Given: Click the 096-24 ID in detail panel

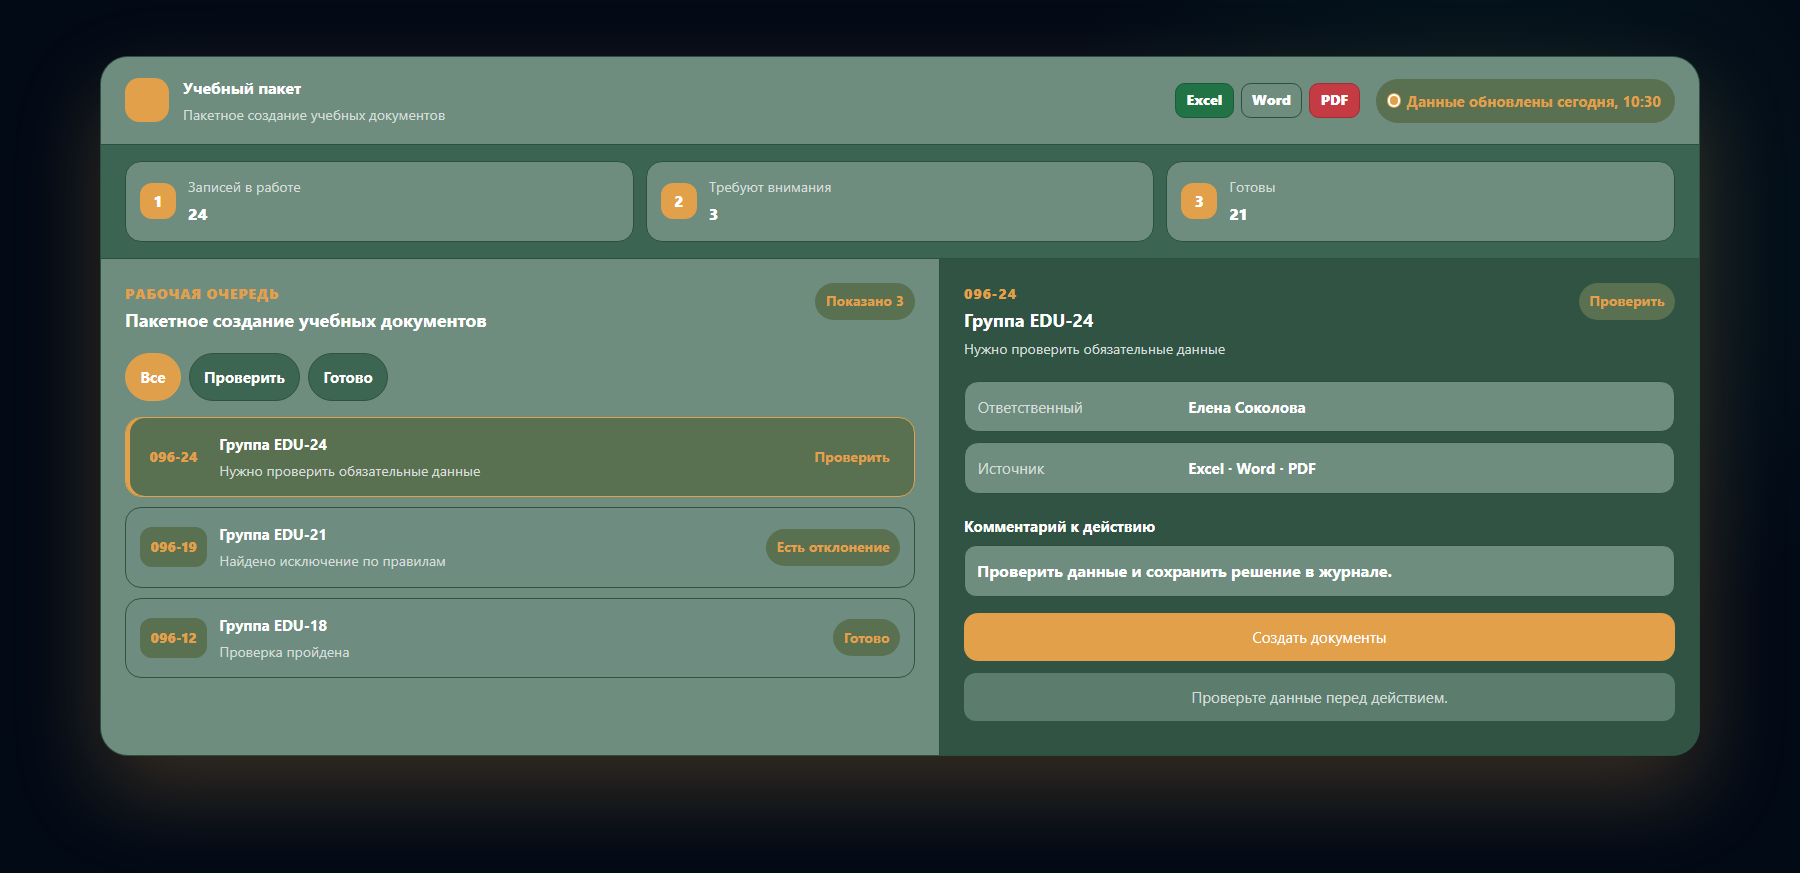Looking at the screenshot, I should click(990, 294).
